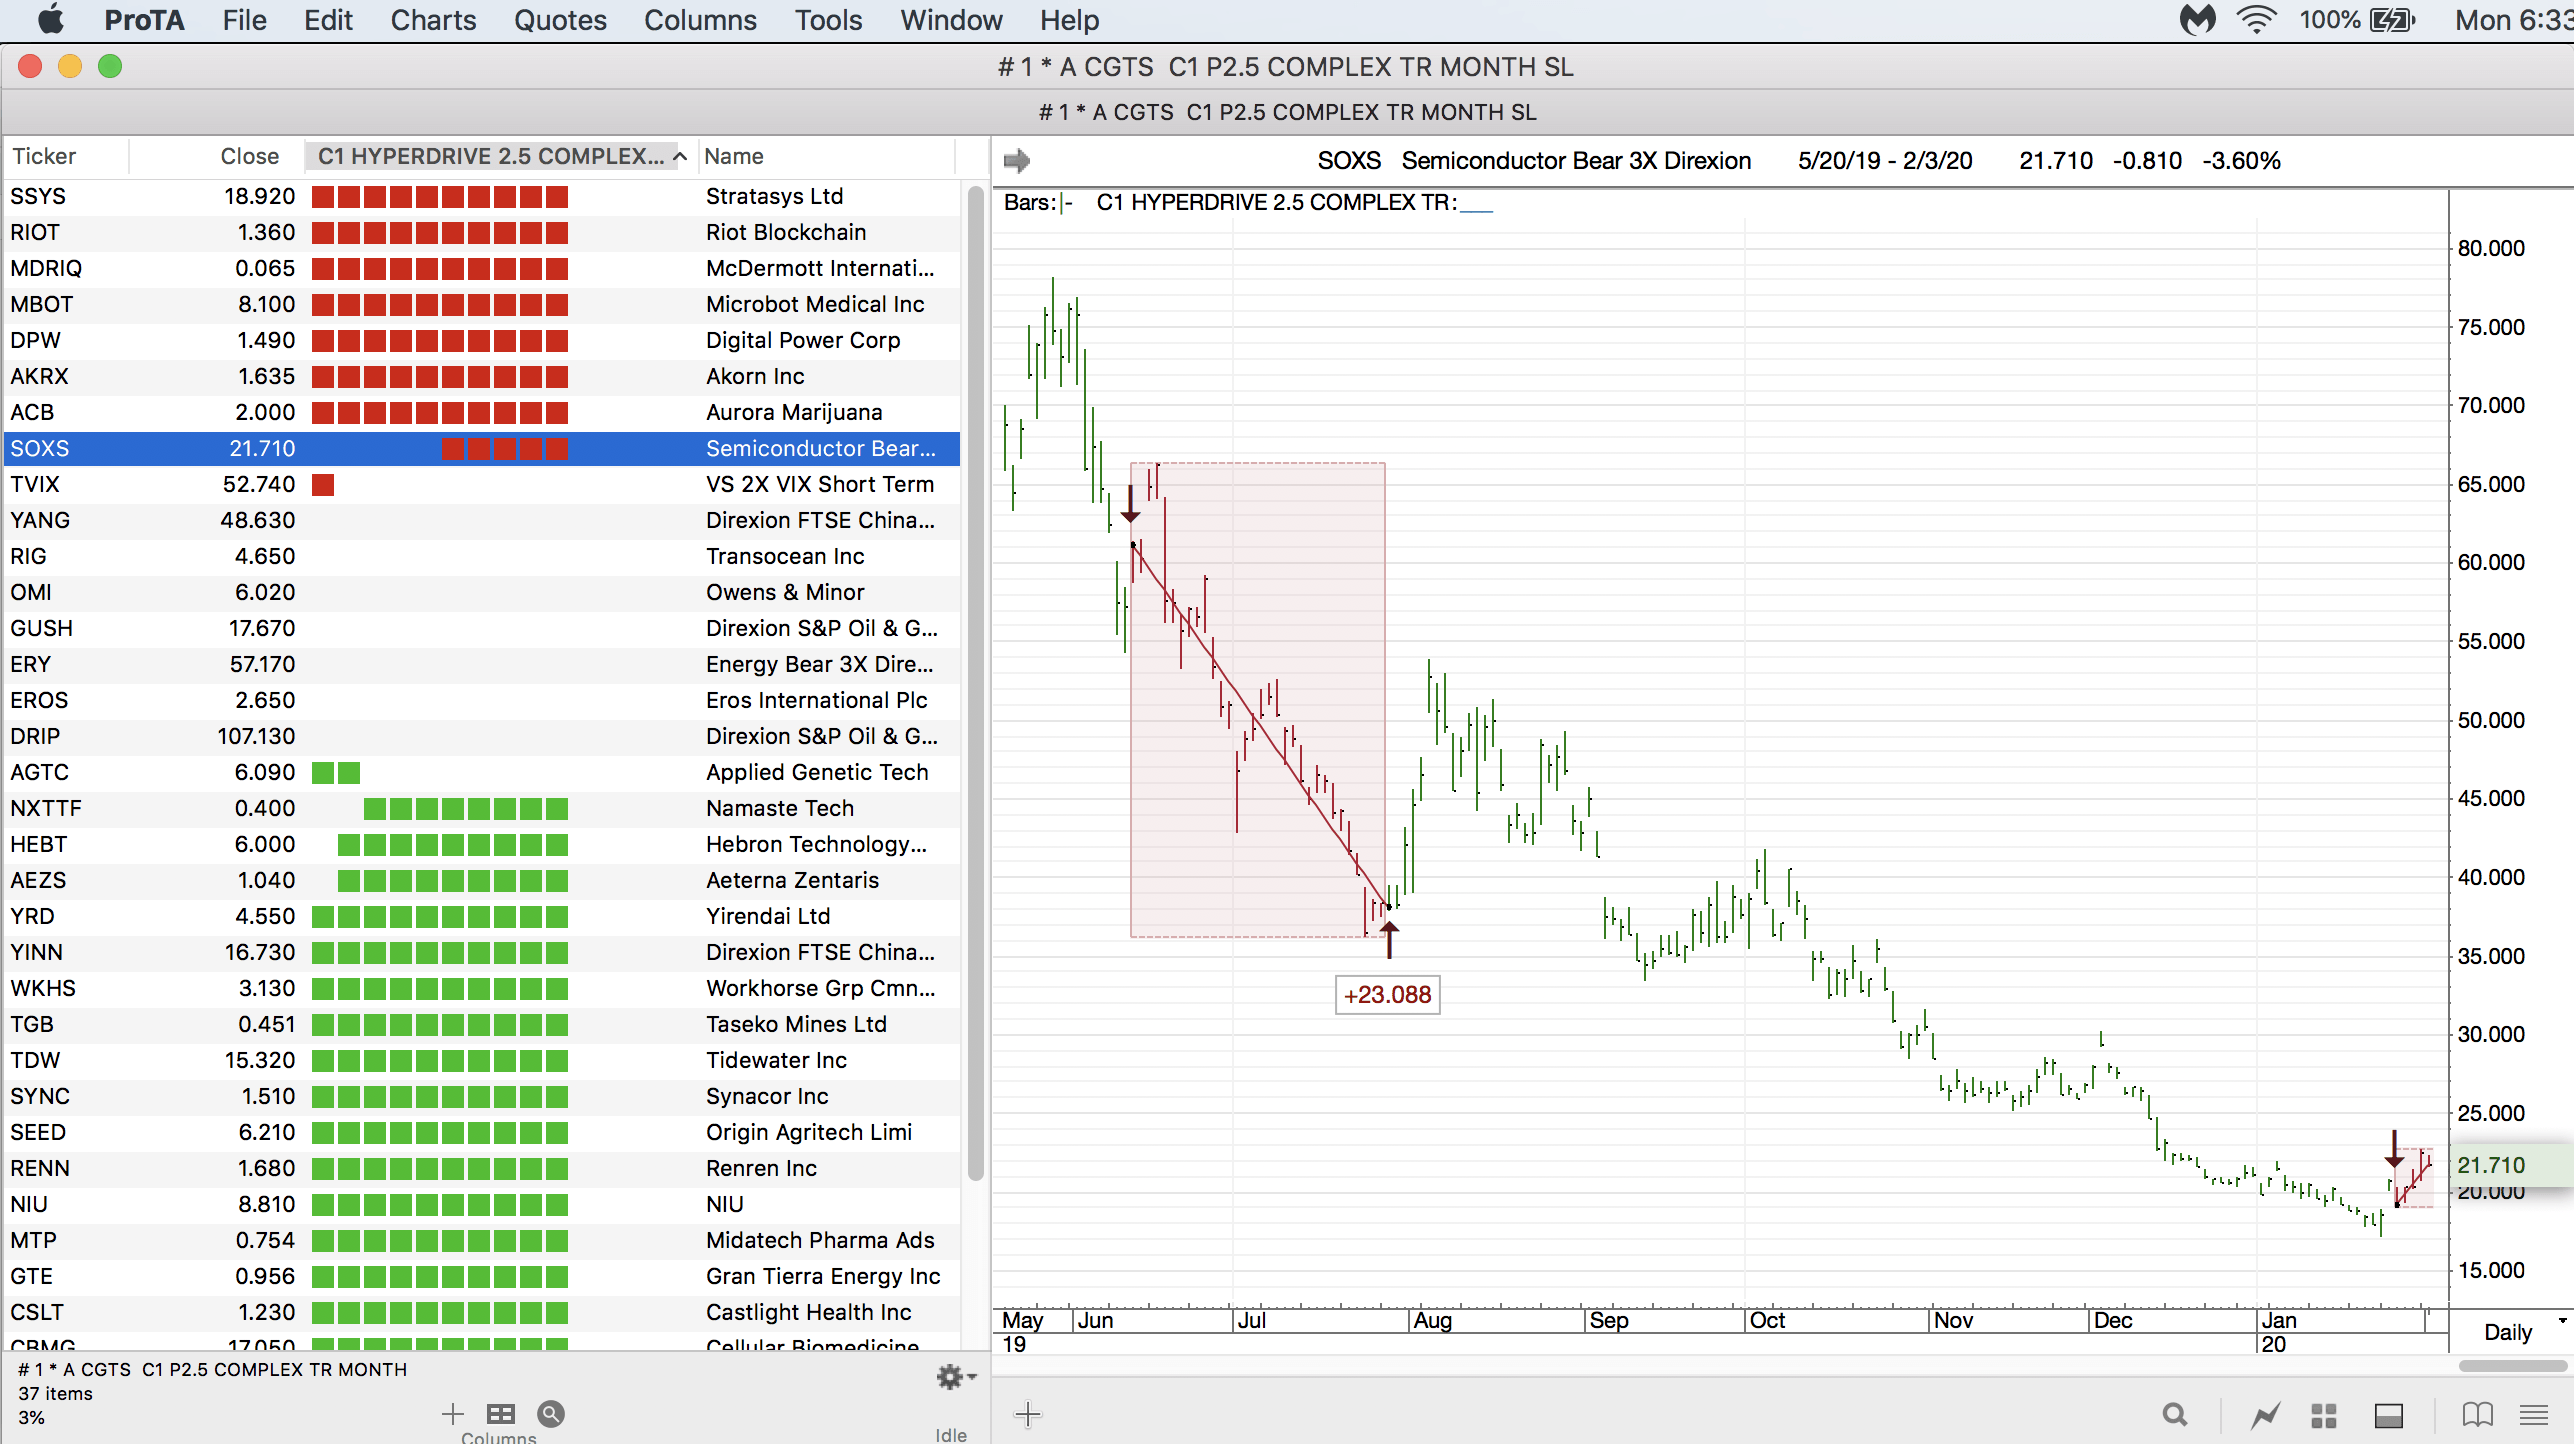Open the watchlist gear settings dropdown
The width and height of the screenshot is (2574, 1444).
tap(955, 1377)
